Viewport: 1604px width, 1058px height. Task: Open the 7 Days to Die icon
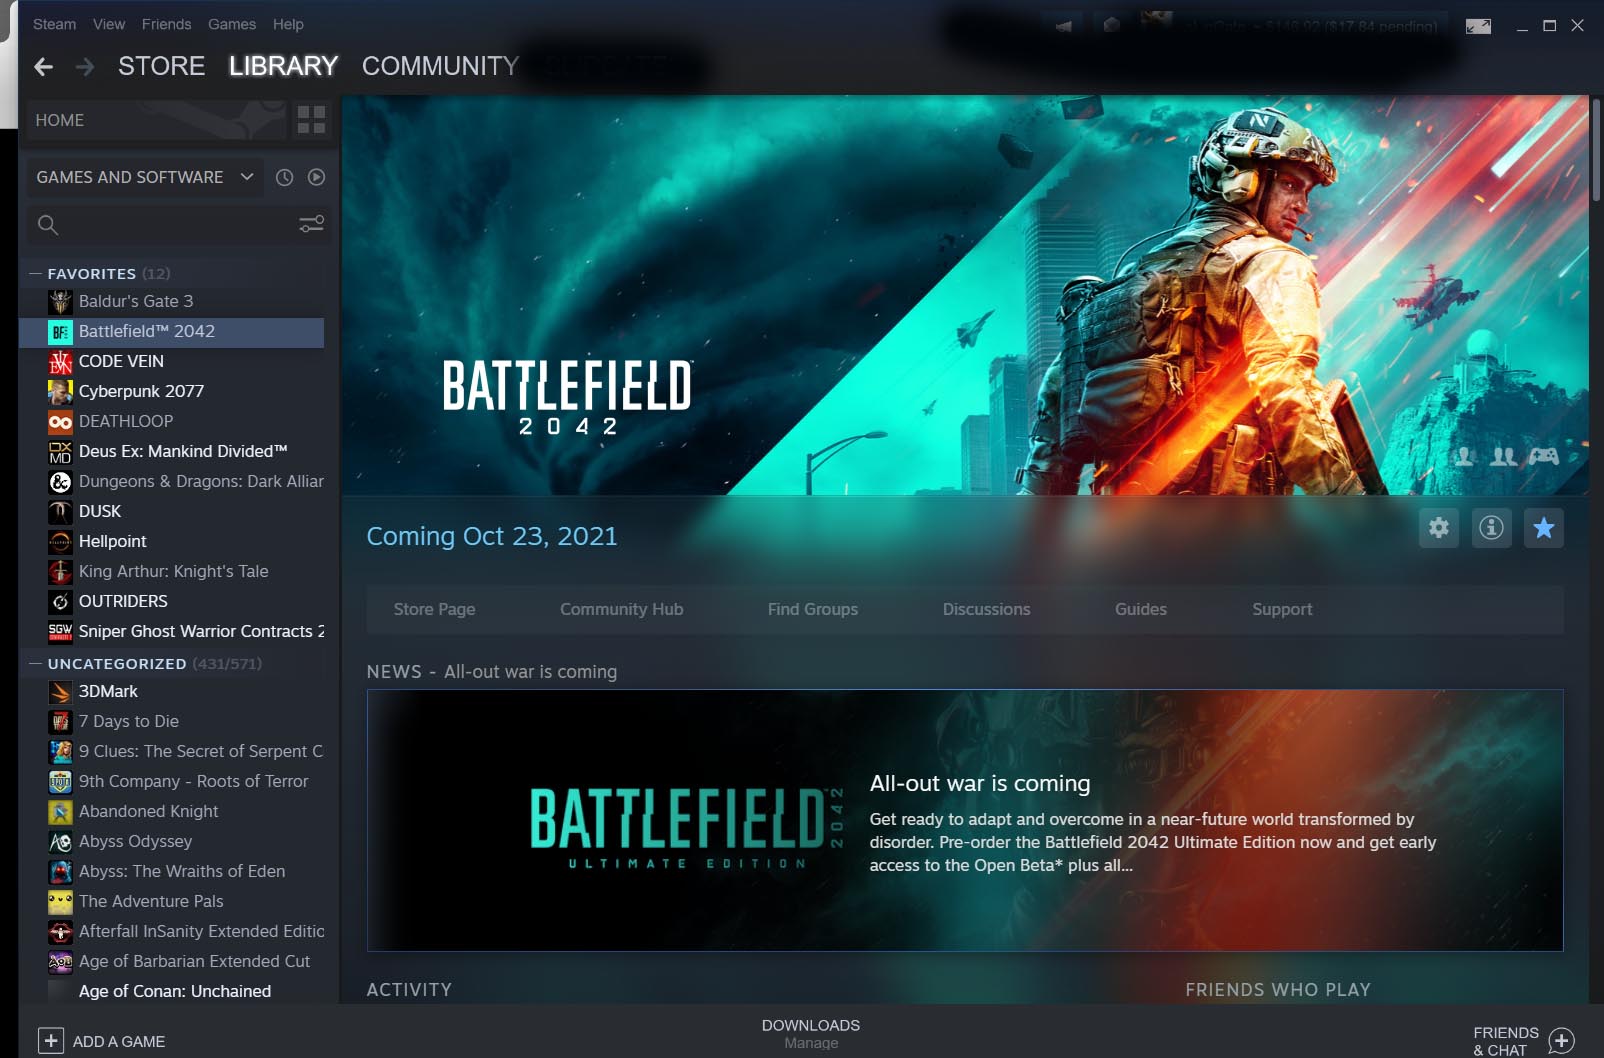[x=61, y=721]
